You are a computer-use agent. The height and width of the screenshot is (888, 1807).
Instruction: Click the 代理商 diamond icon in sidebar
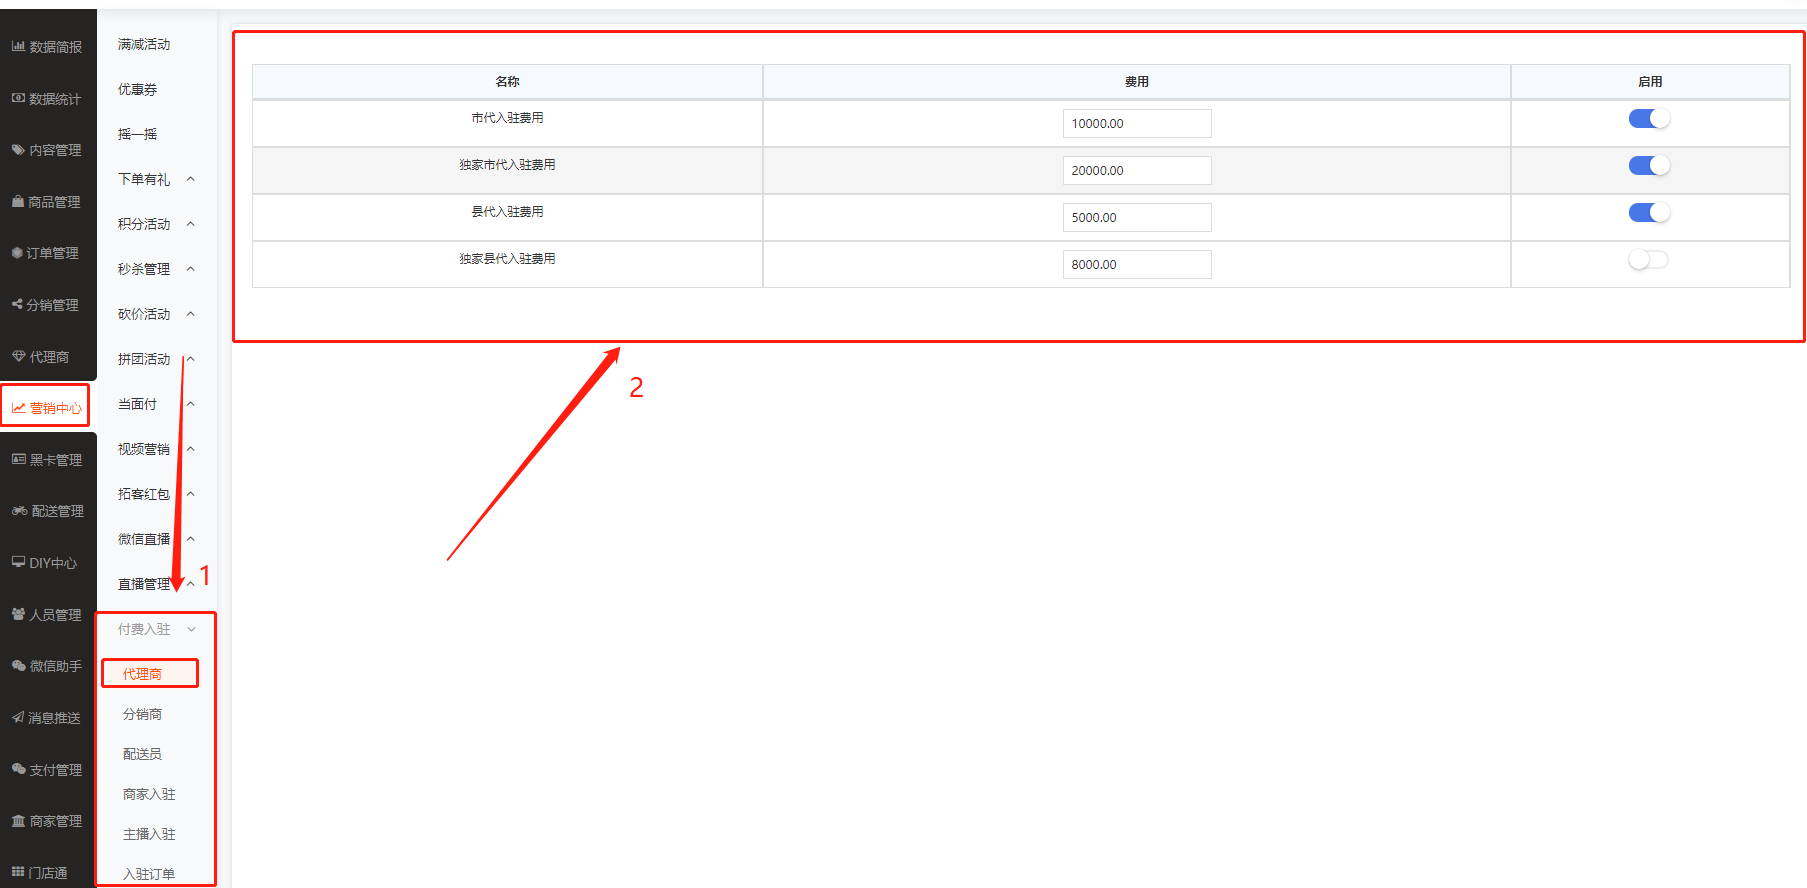[x=18, y=356]
